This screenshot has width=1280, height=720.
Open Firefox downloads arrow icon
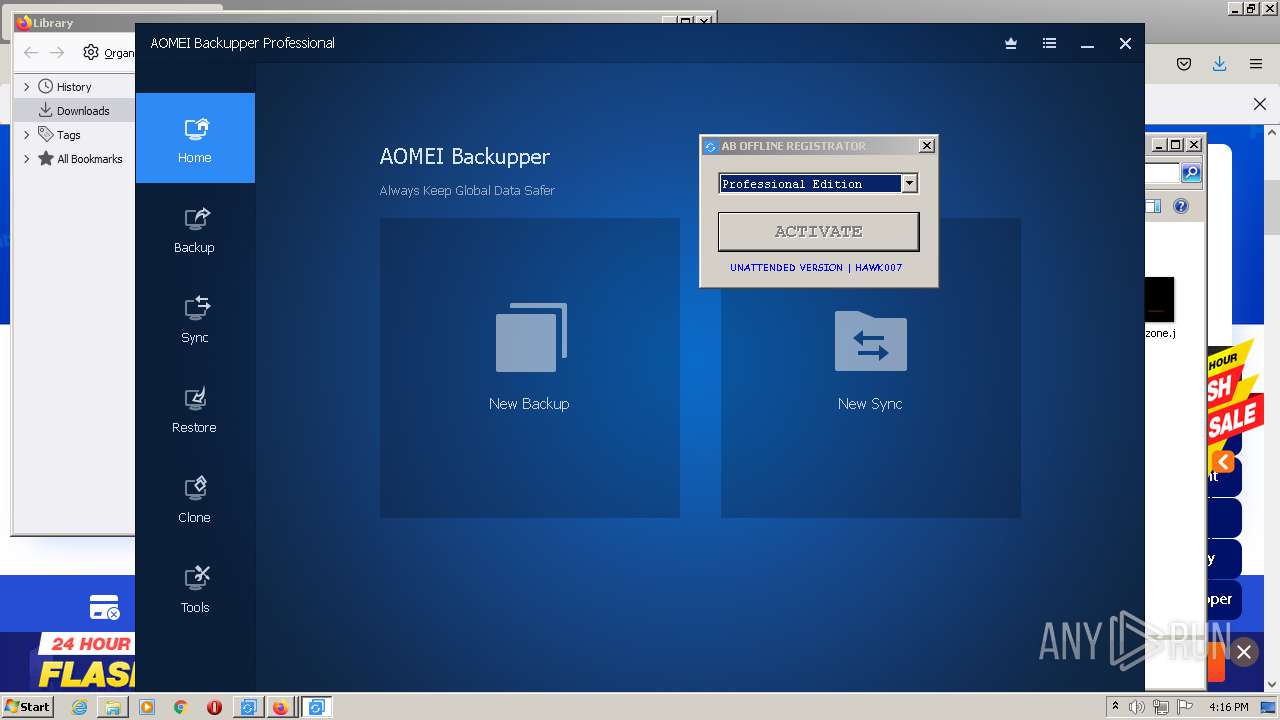pos(1219,64)
